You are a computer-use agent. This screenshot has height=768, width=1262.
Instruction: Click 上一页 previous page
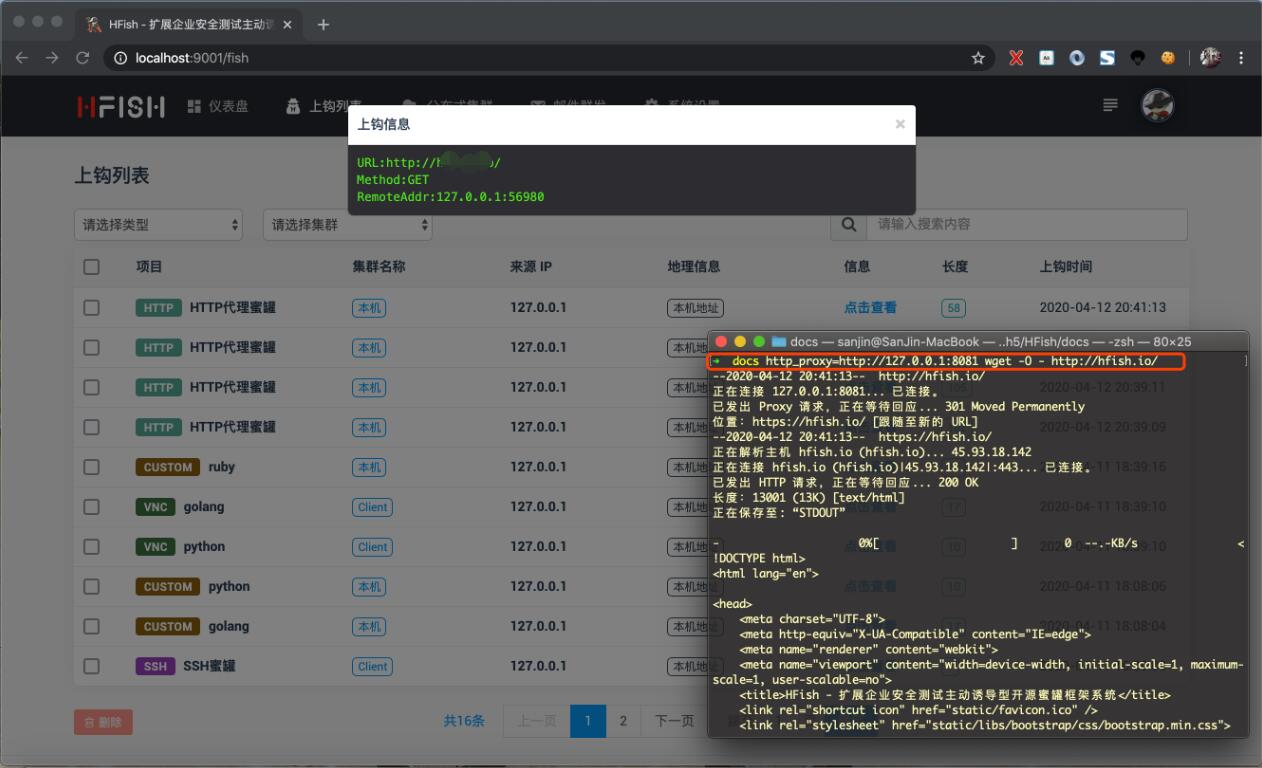536,721
